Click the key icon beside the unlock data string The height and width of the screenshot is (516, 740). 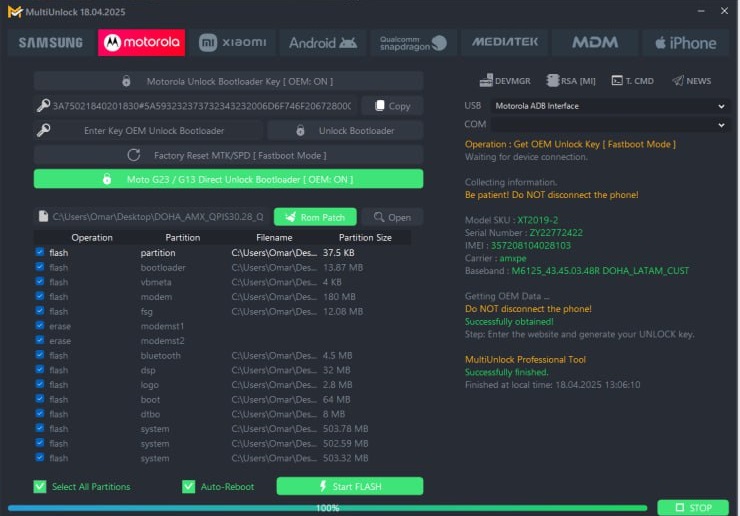click(43, 105)
